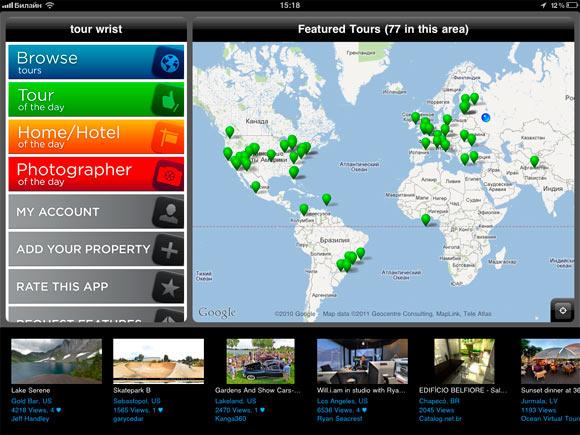Open the Browse tours menu item
The height and width of the screenshot is (435, 580).
coord(96,62)
